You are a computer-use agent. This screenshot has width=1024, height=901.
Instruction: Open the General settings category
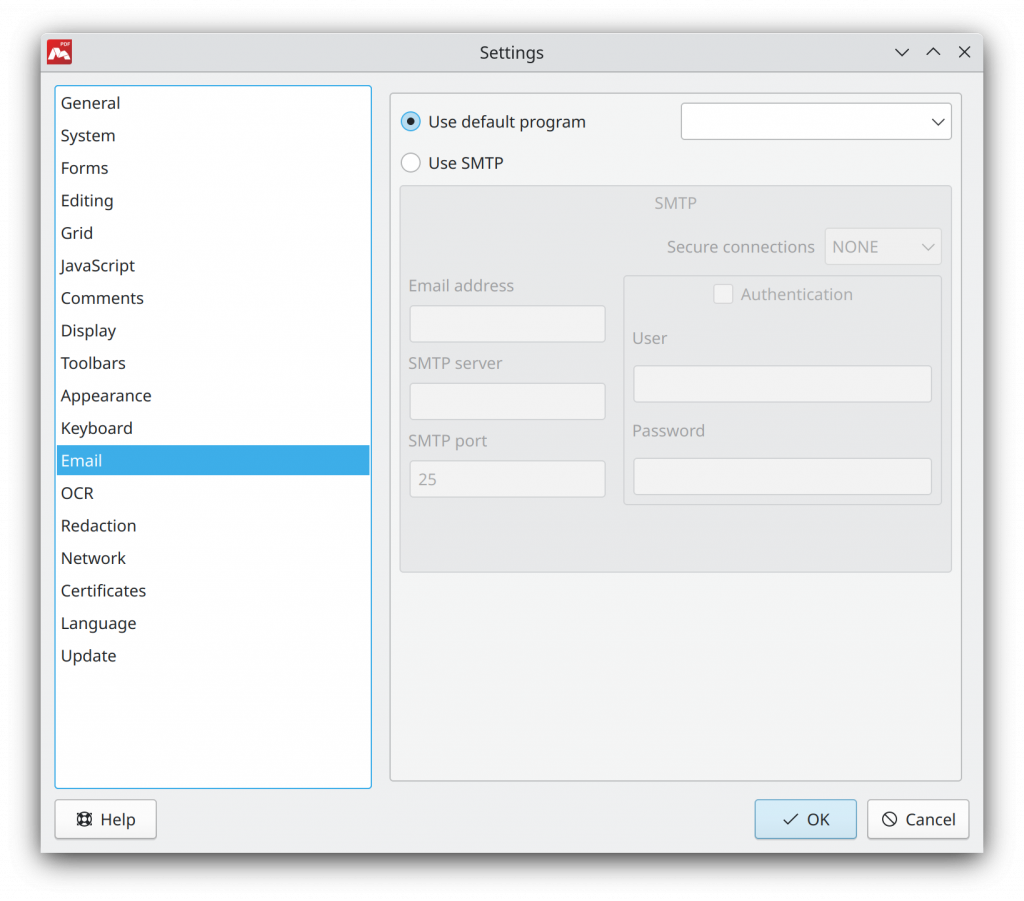[90, 102]
